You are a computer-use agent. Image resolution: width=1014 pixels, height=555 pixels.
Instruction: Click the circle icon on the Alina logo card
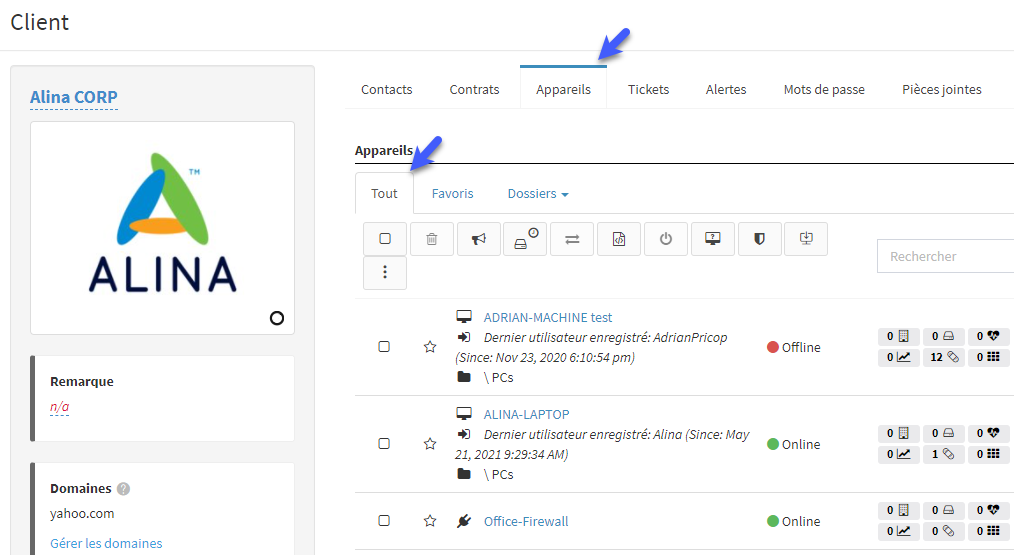(277, 318)
